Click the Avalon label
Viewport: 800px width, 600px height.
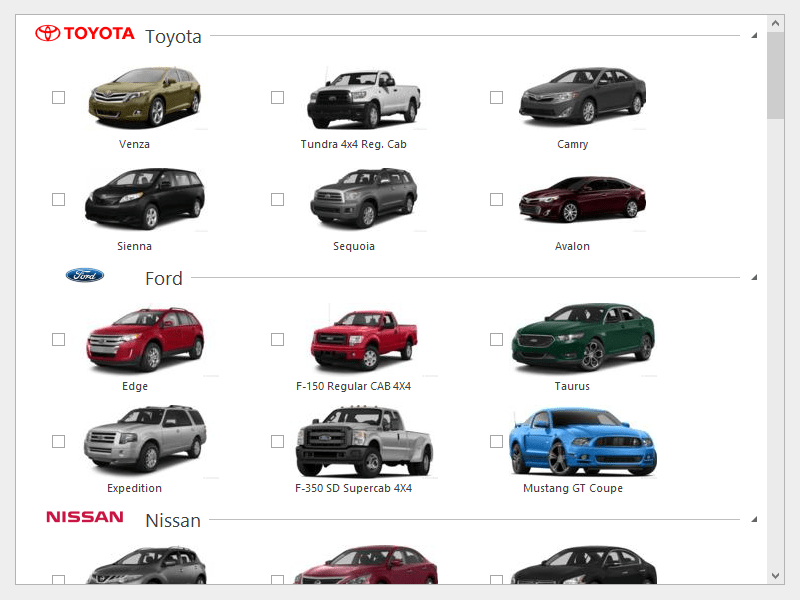(x=572, y=246)
